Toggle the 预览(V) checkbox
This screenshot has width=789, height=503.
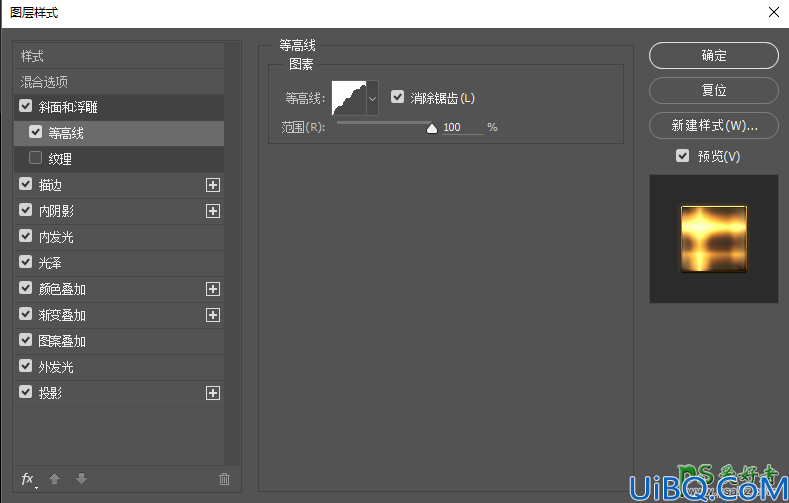pyautogui.click(x=682, y=156)
